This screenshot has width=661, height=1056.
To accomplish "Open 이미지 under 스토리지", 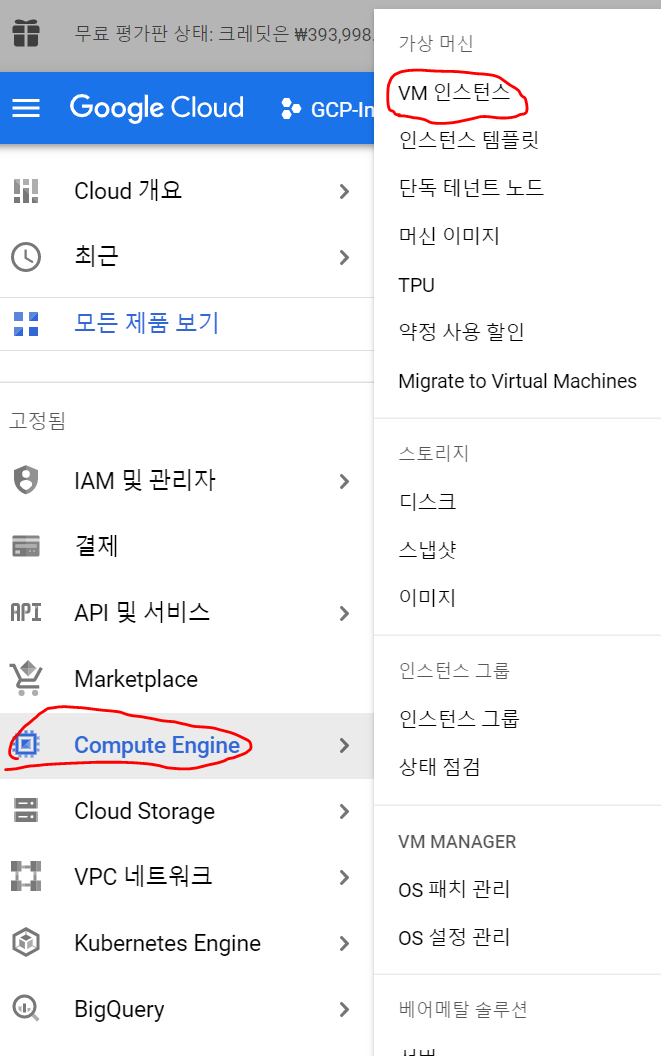I will (427, 597).
